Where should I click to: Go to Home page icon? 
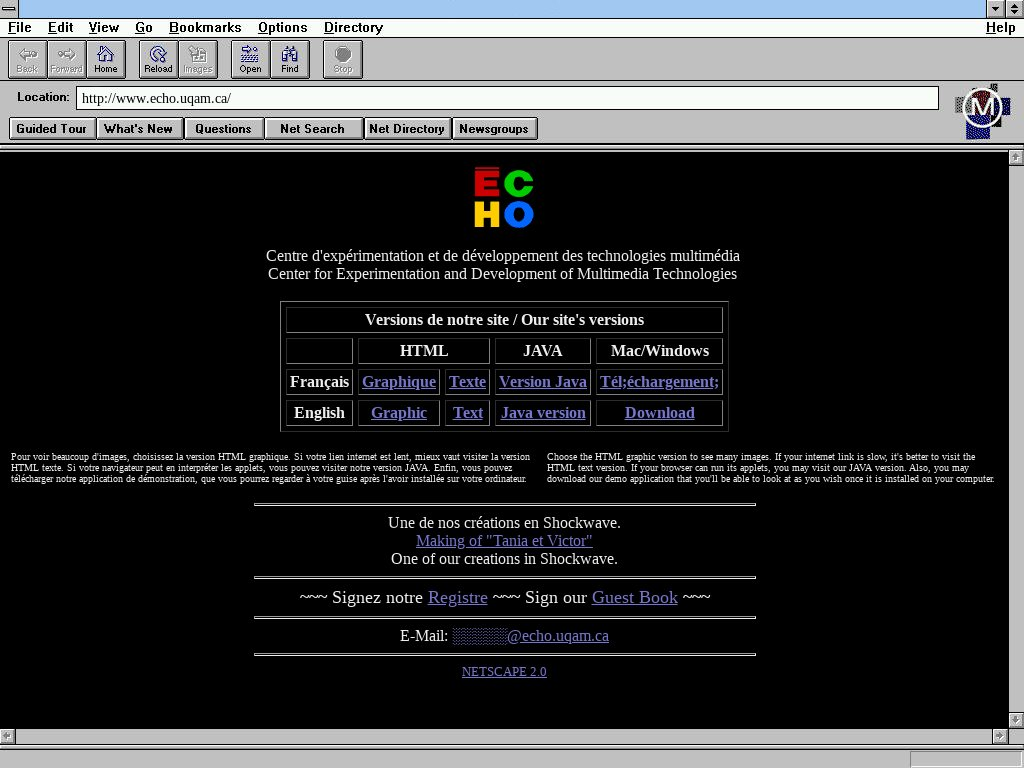coord(105,59)
